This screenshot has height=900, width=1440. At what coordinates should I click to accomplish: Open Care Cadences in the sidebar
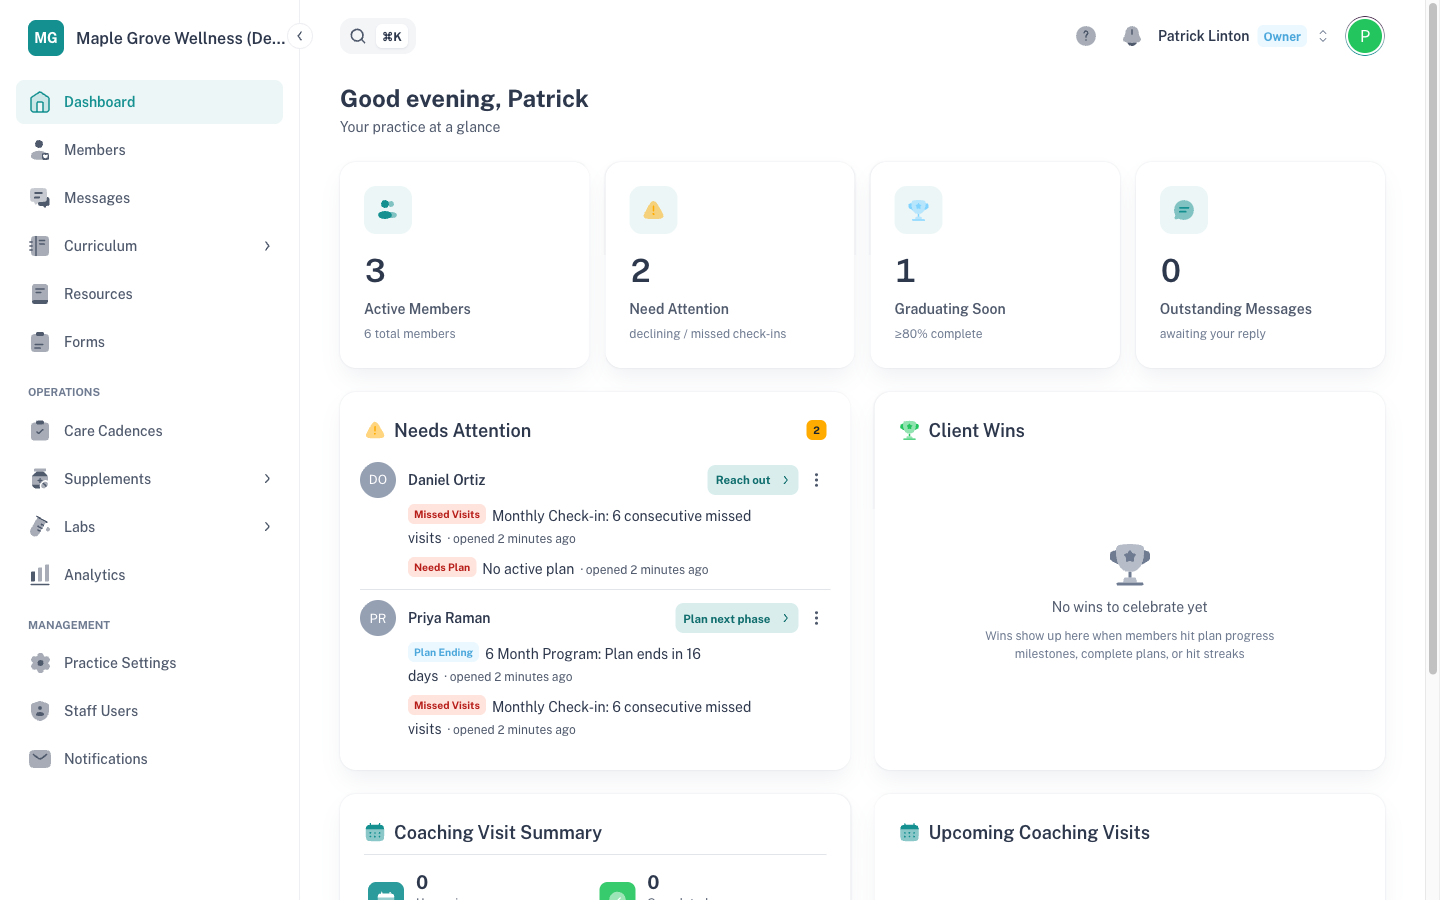tap(149, 431)
